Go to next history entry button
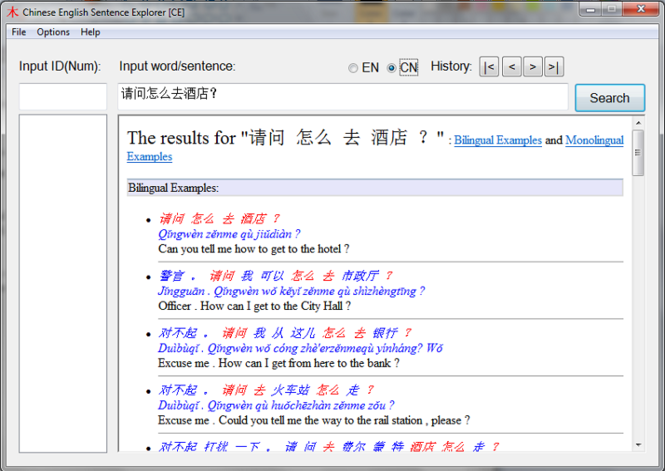This screenshot has height=471, width=665. 533,67
